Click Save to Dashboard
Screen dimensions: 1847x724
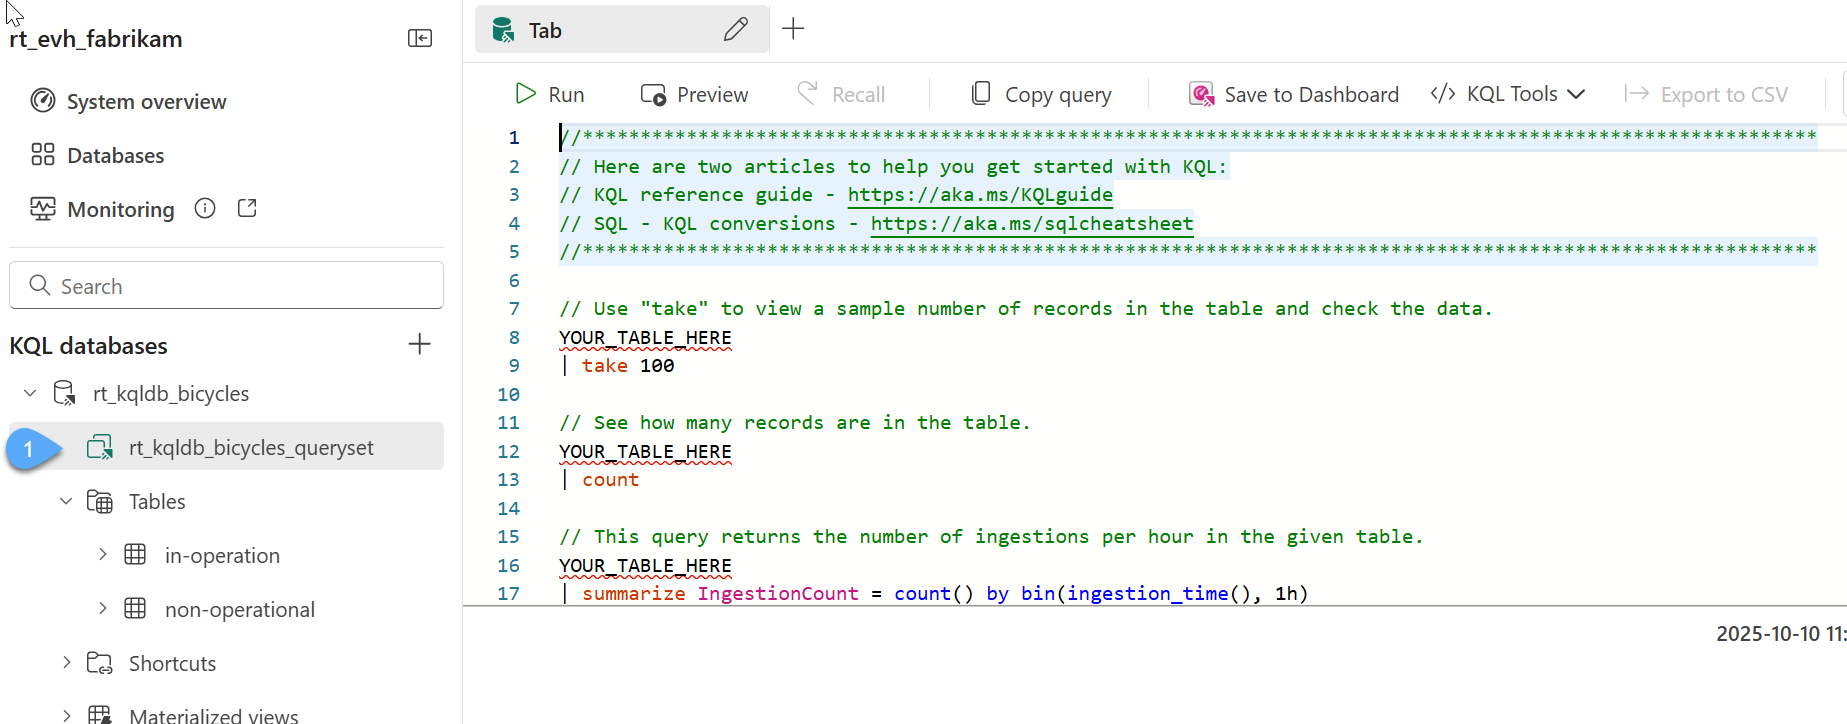click(1294, 94)
